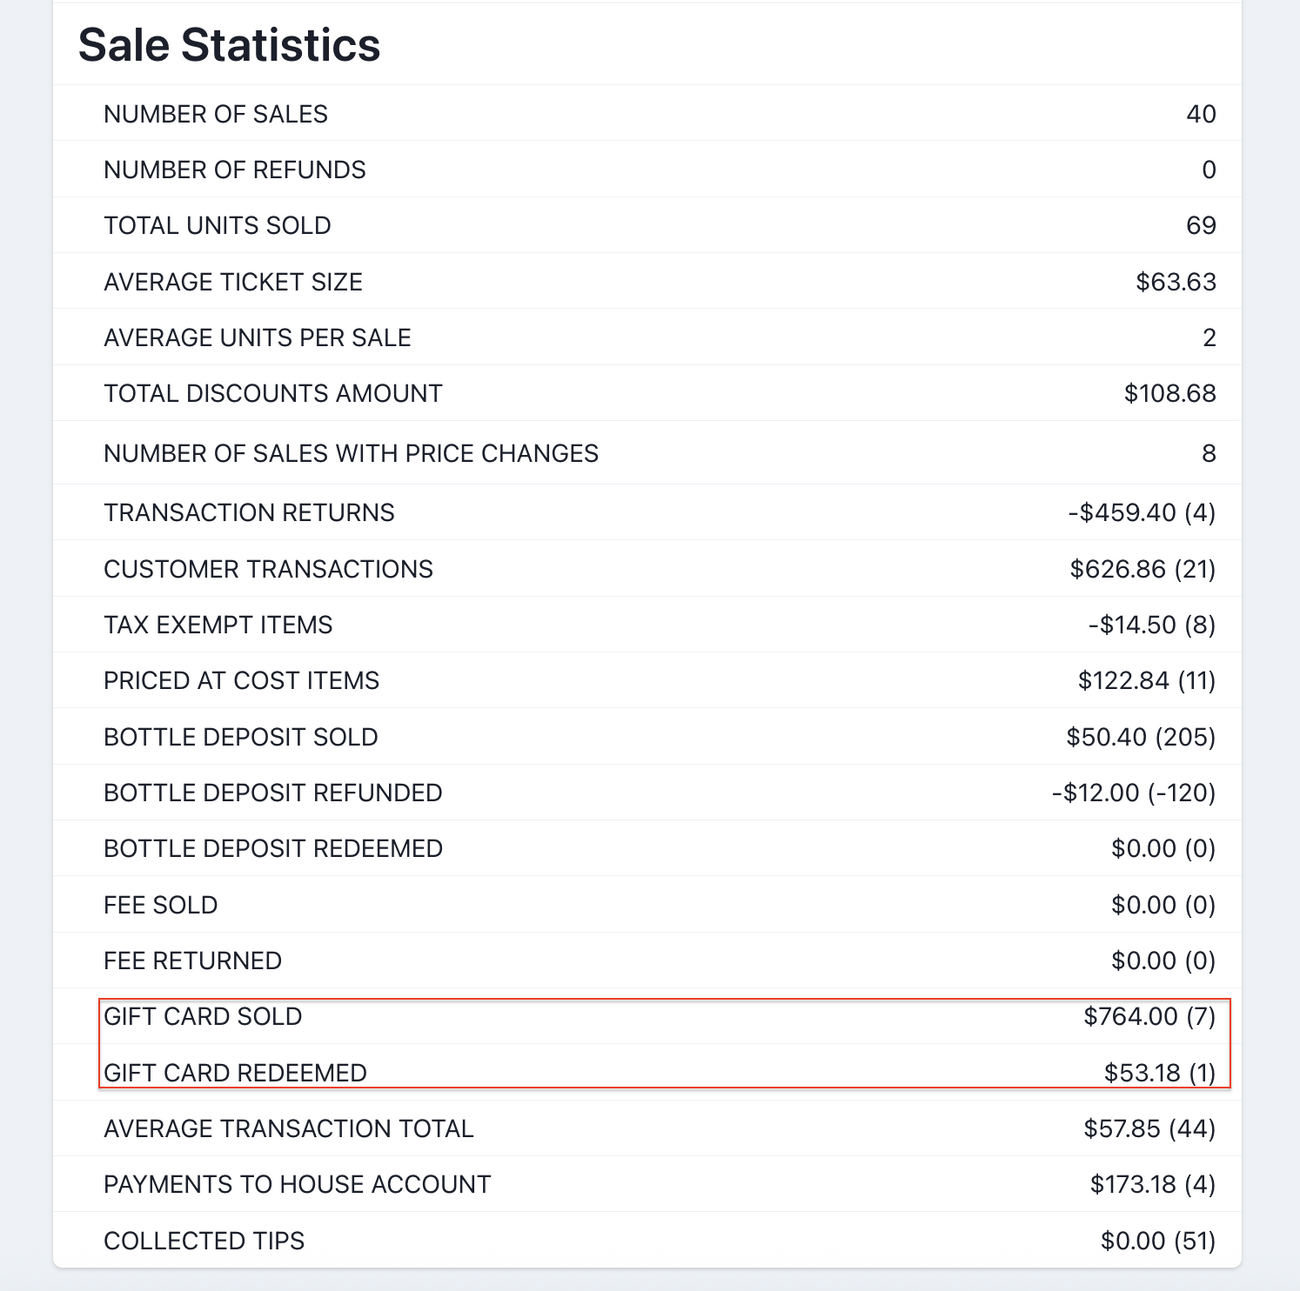Click the average ticket size value $63.63
The height and width of the screenshot is (1291, 1300).
pos(1175,282)
